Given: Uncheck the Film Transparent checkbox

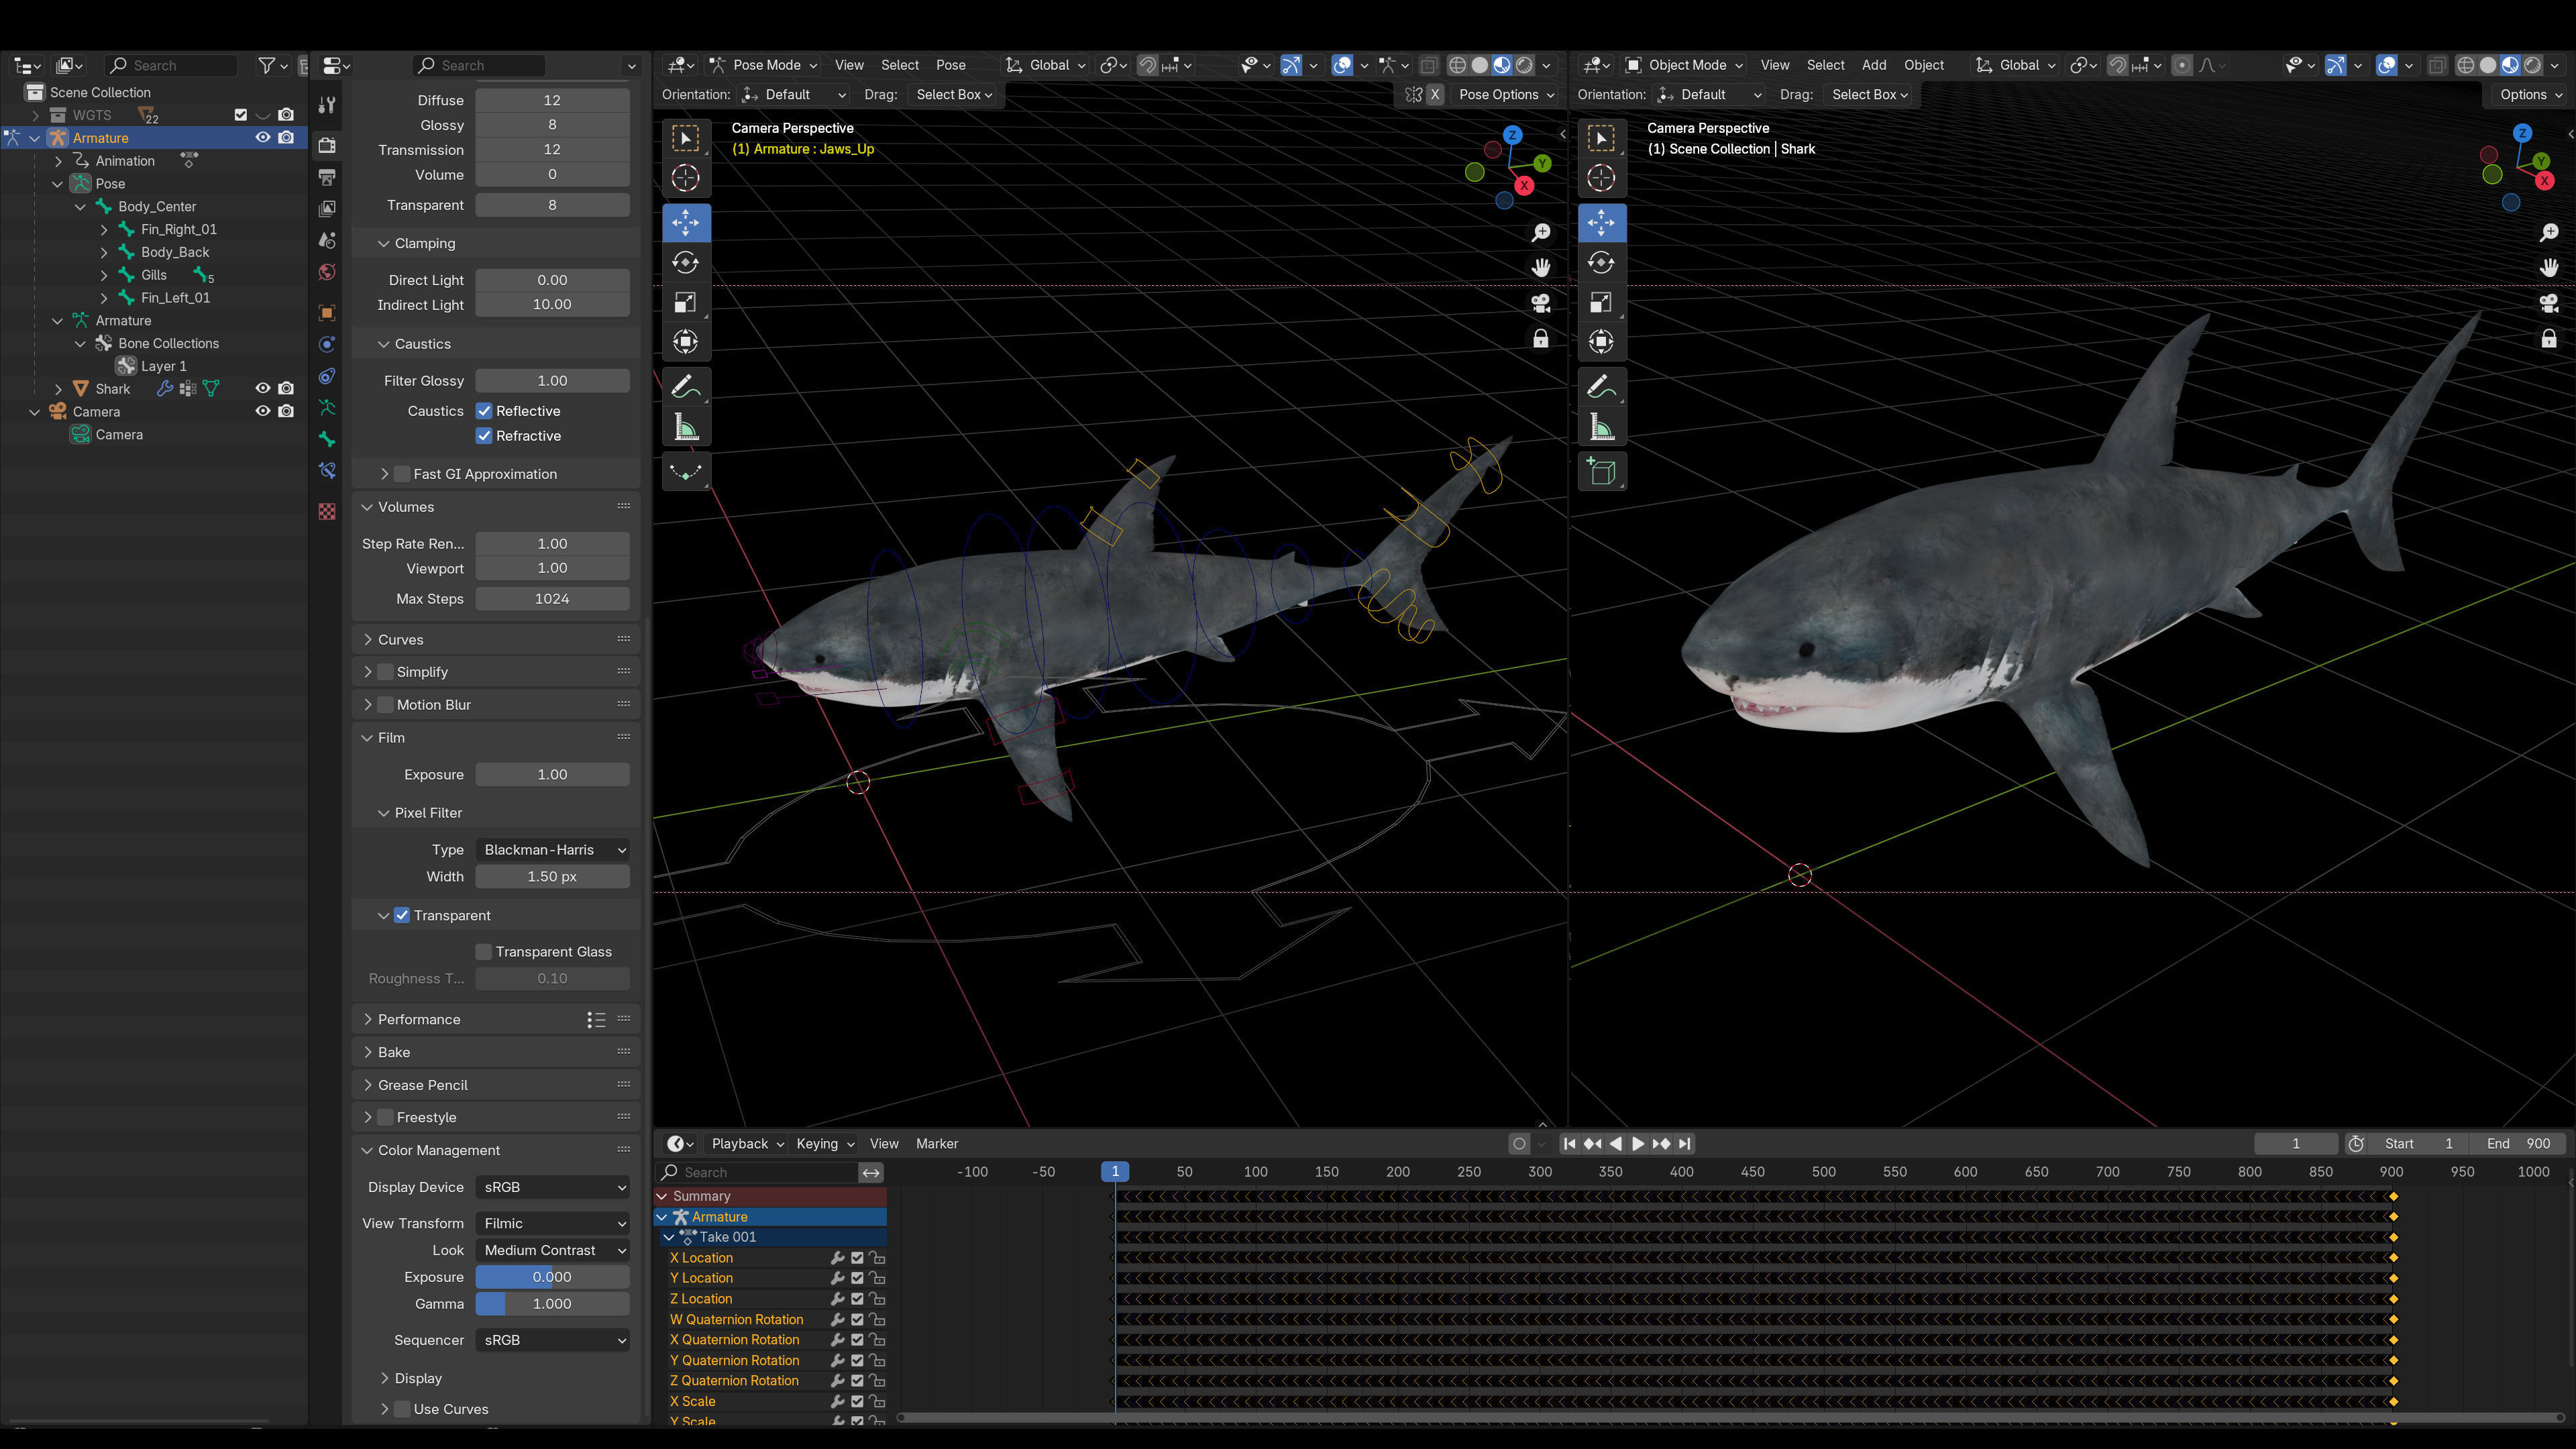Looking at the screenshot, I should point(402,915).
